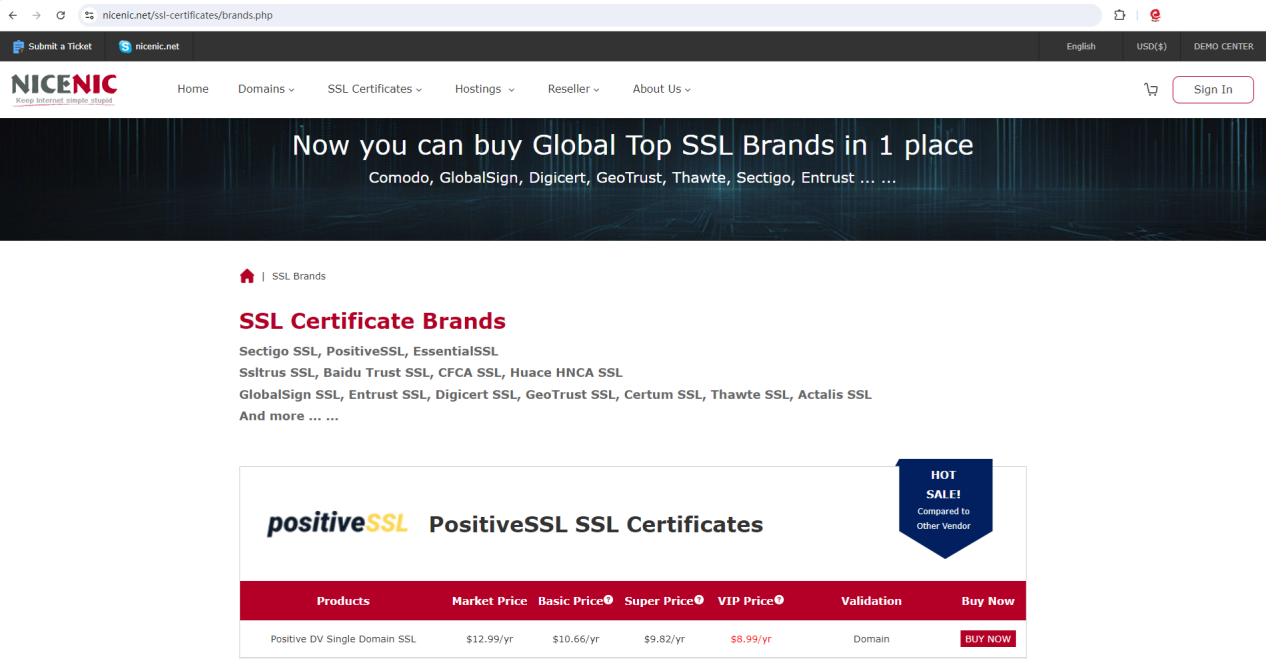1266x659 pixels.
Task: Open Skype chat via the nicenic.net icon
Action: point(123,46)
